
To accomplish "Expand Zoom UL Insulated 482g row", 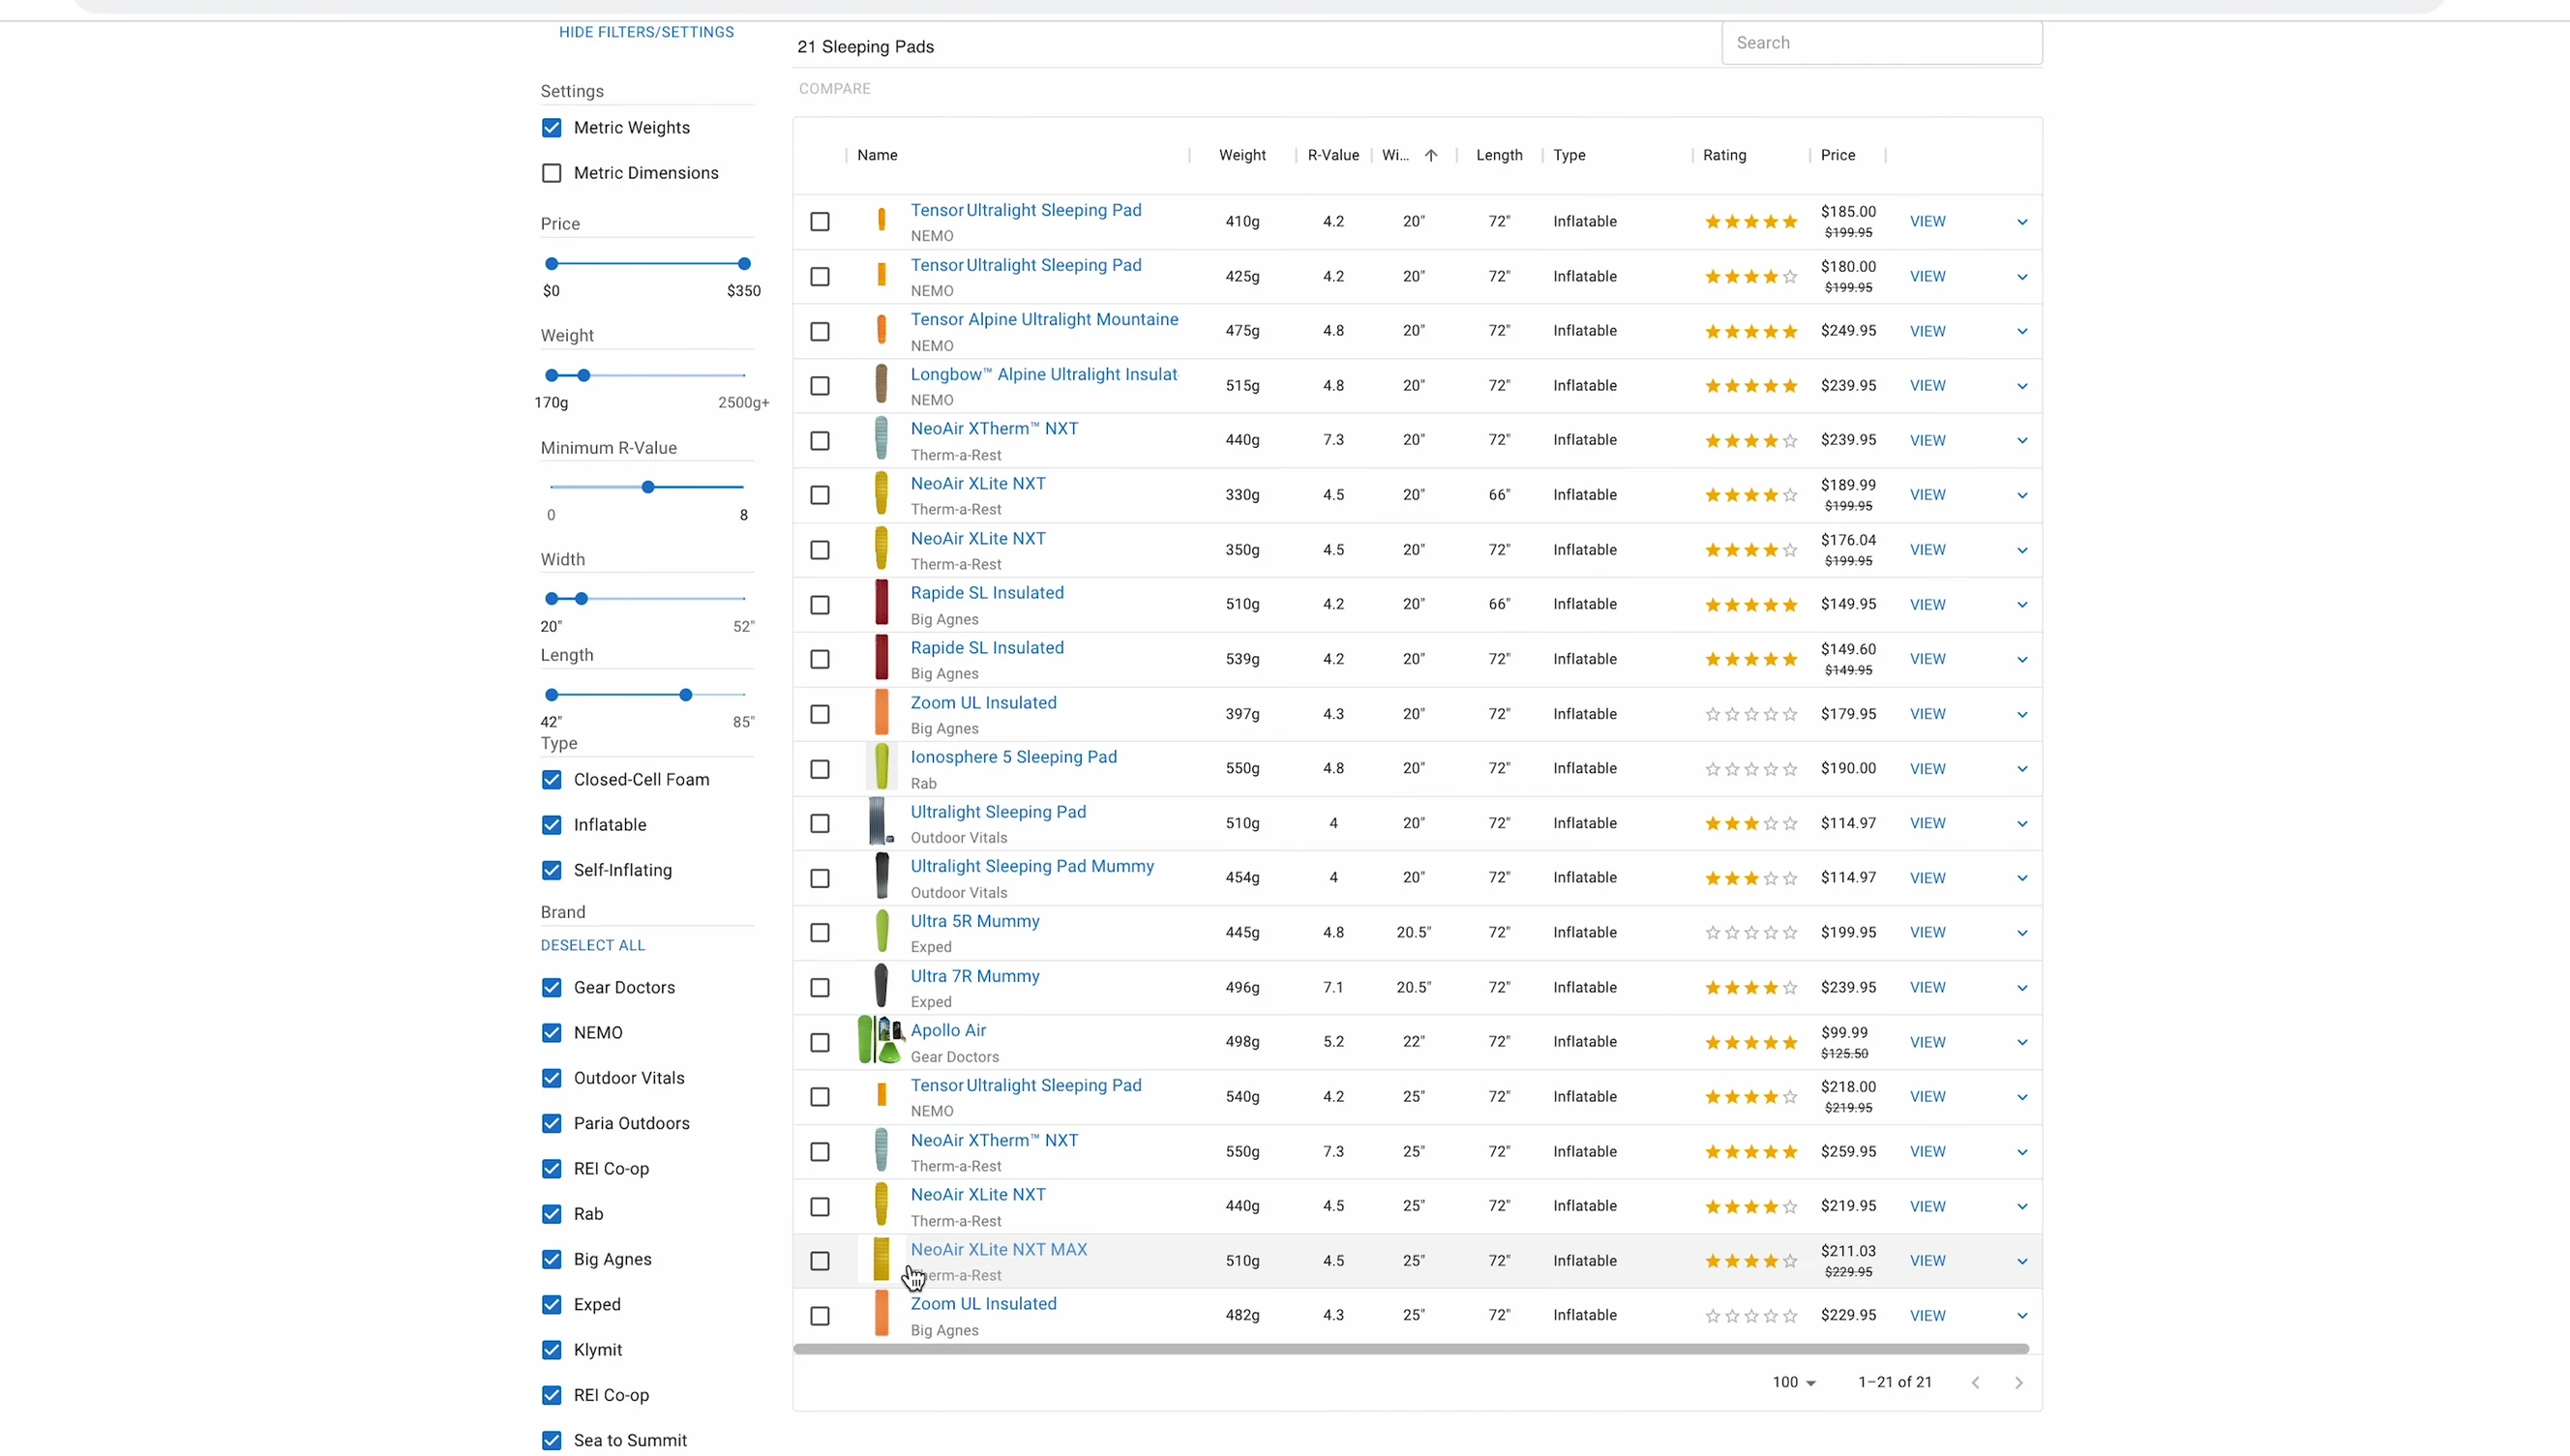I will [2022, 1316].
